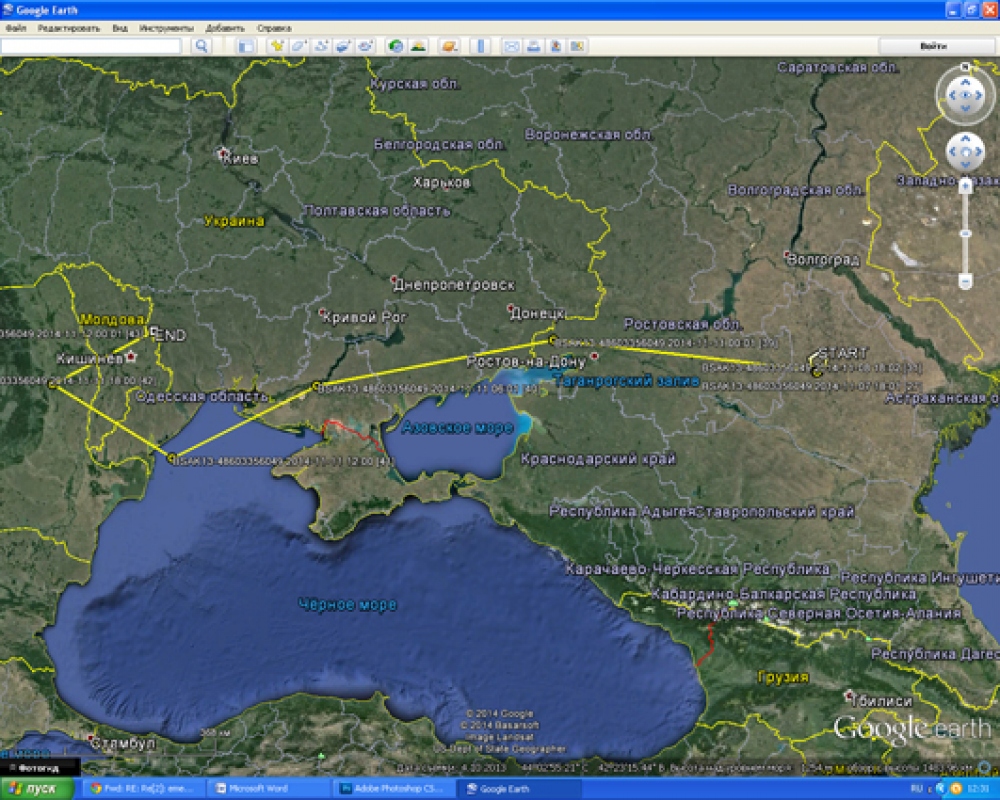Click the search magnifier button

click(x=201, y=46)
